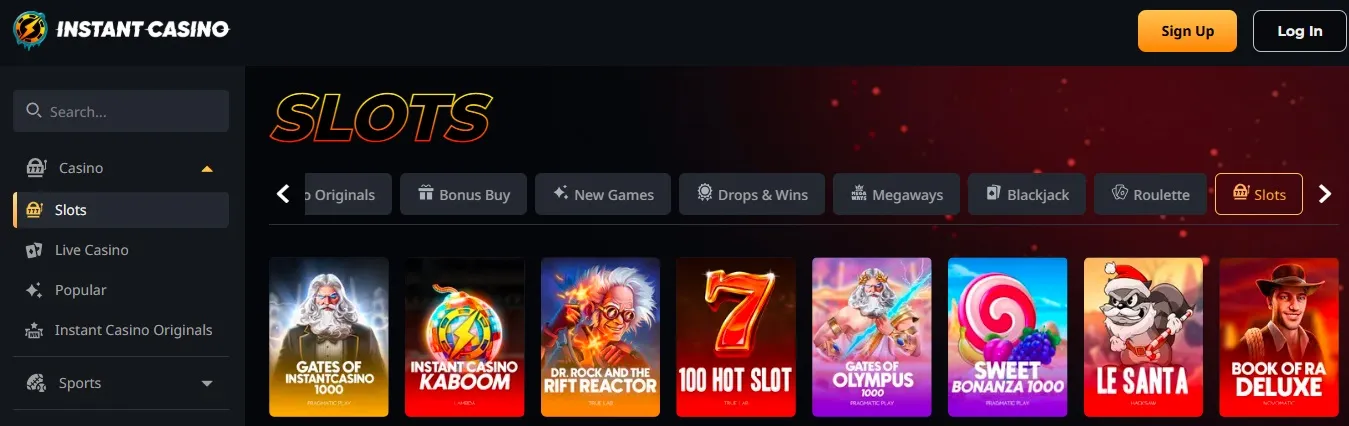Screen dimensions: 1349x426
Task: Show previous categories with the left arrow
Action: click(x=283, y=194)
